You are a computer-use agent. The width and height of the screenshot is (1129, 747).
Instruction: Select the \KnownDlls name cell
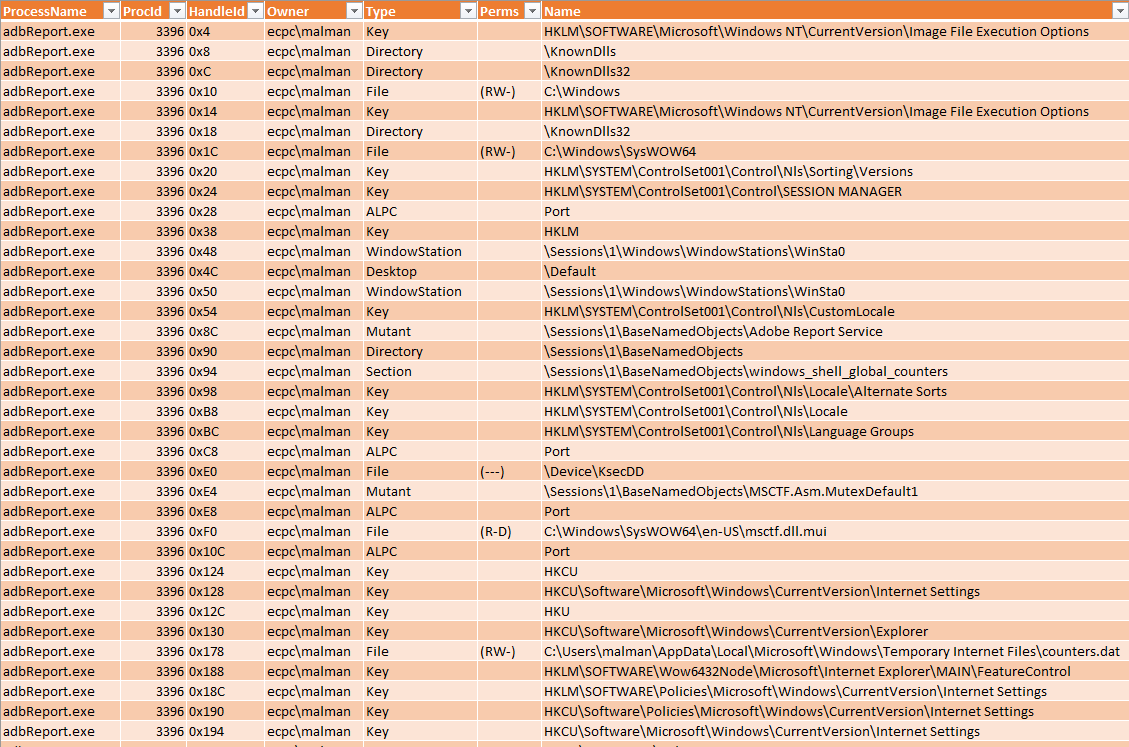[835, 52]
